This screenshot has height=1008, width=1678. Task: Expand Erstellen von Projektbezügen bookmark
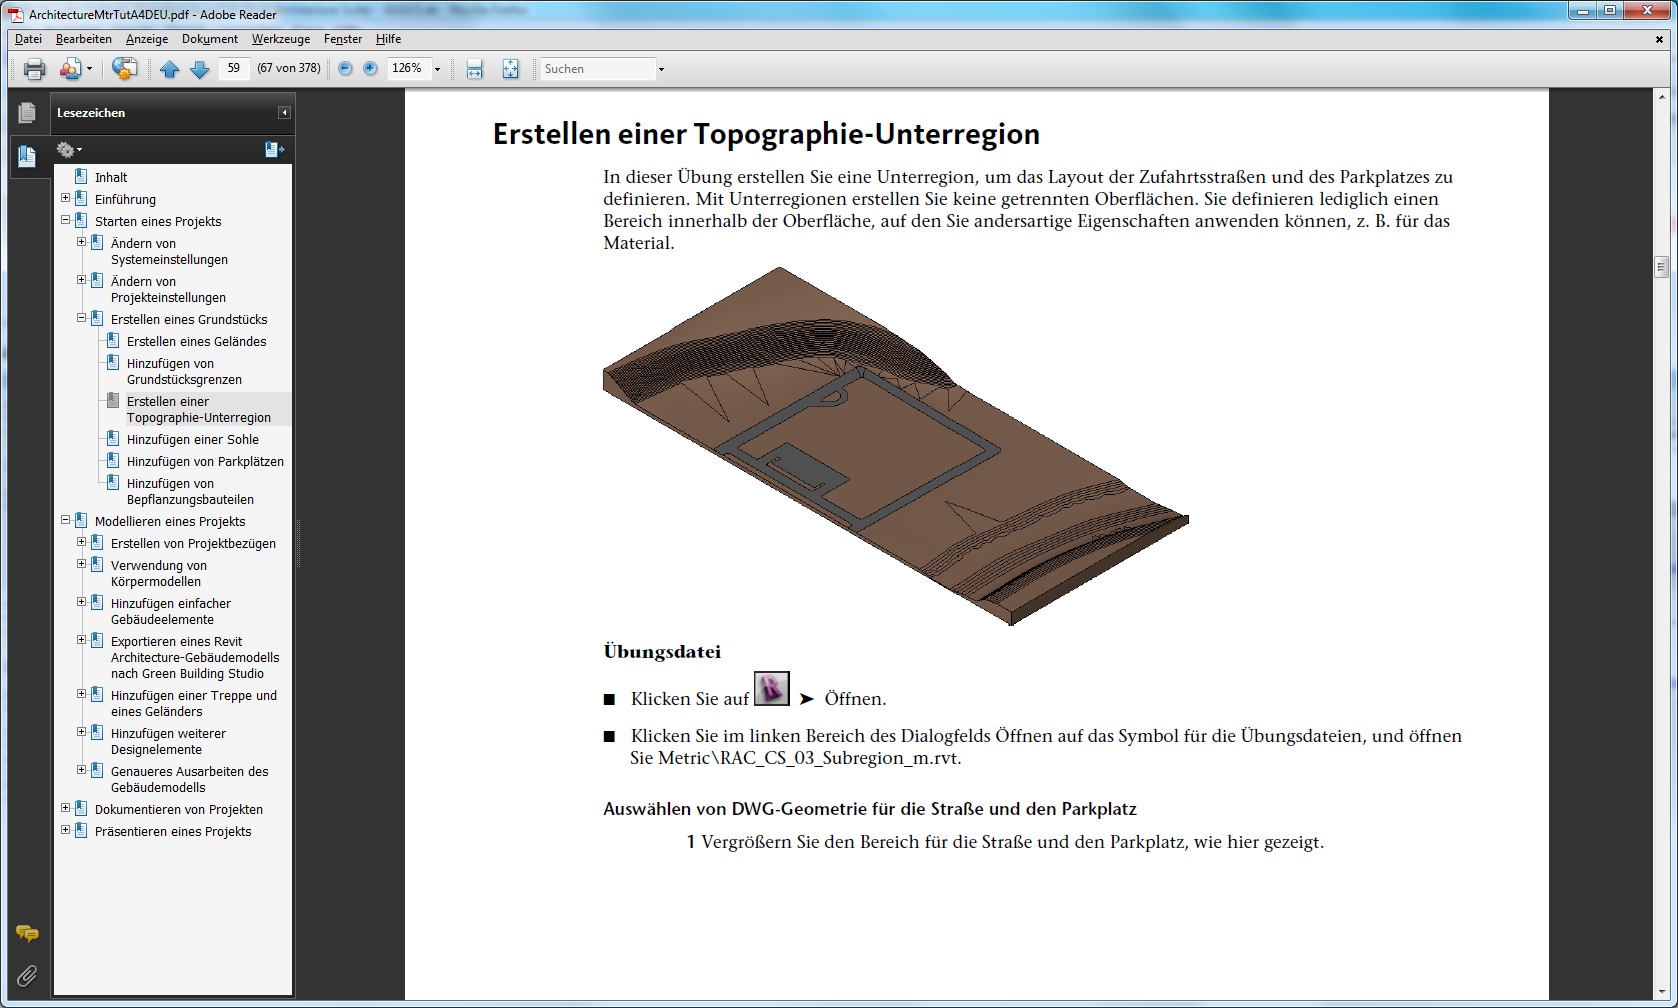(x=82, y=542)
